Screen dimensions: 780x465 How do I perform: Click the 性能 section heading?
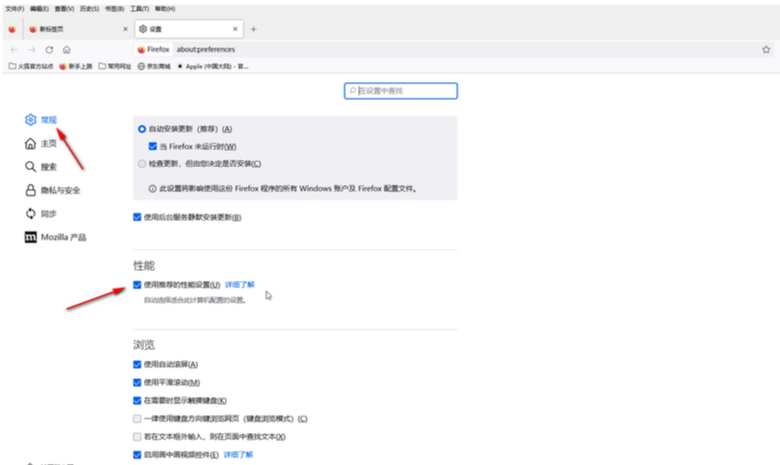[144, 266]
